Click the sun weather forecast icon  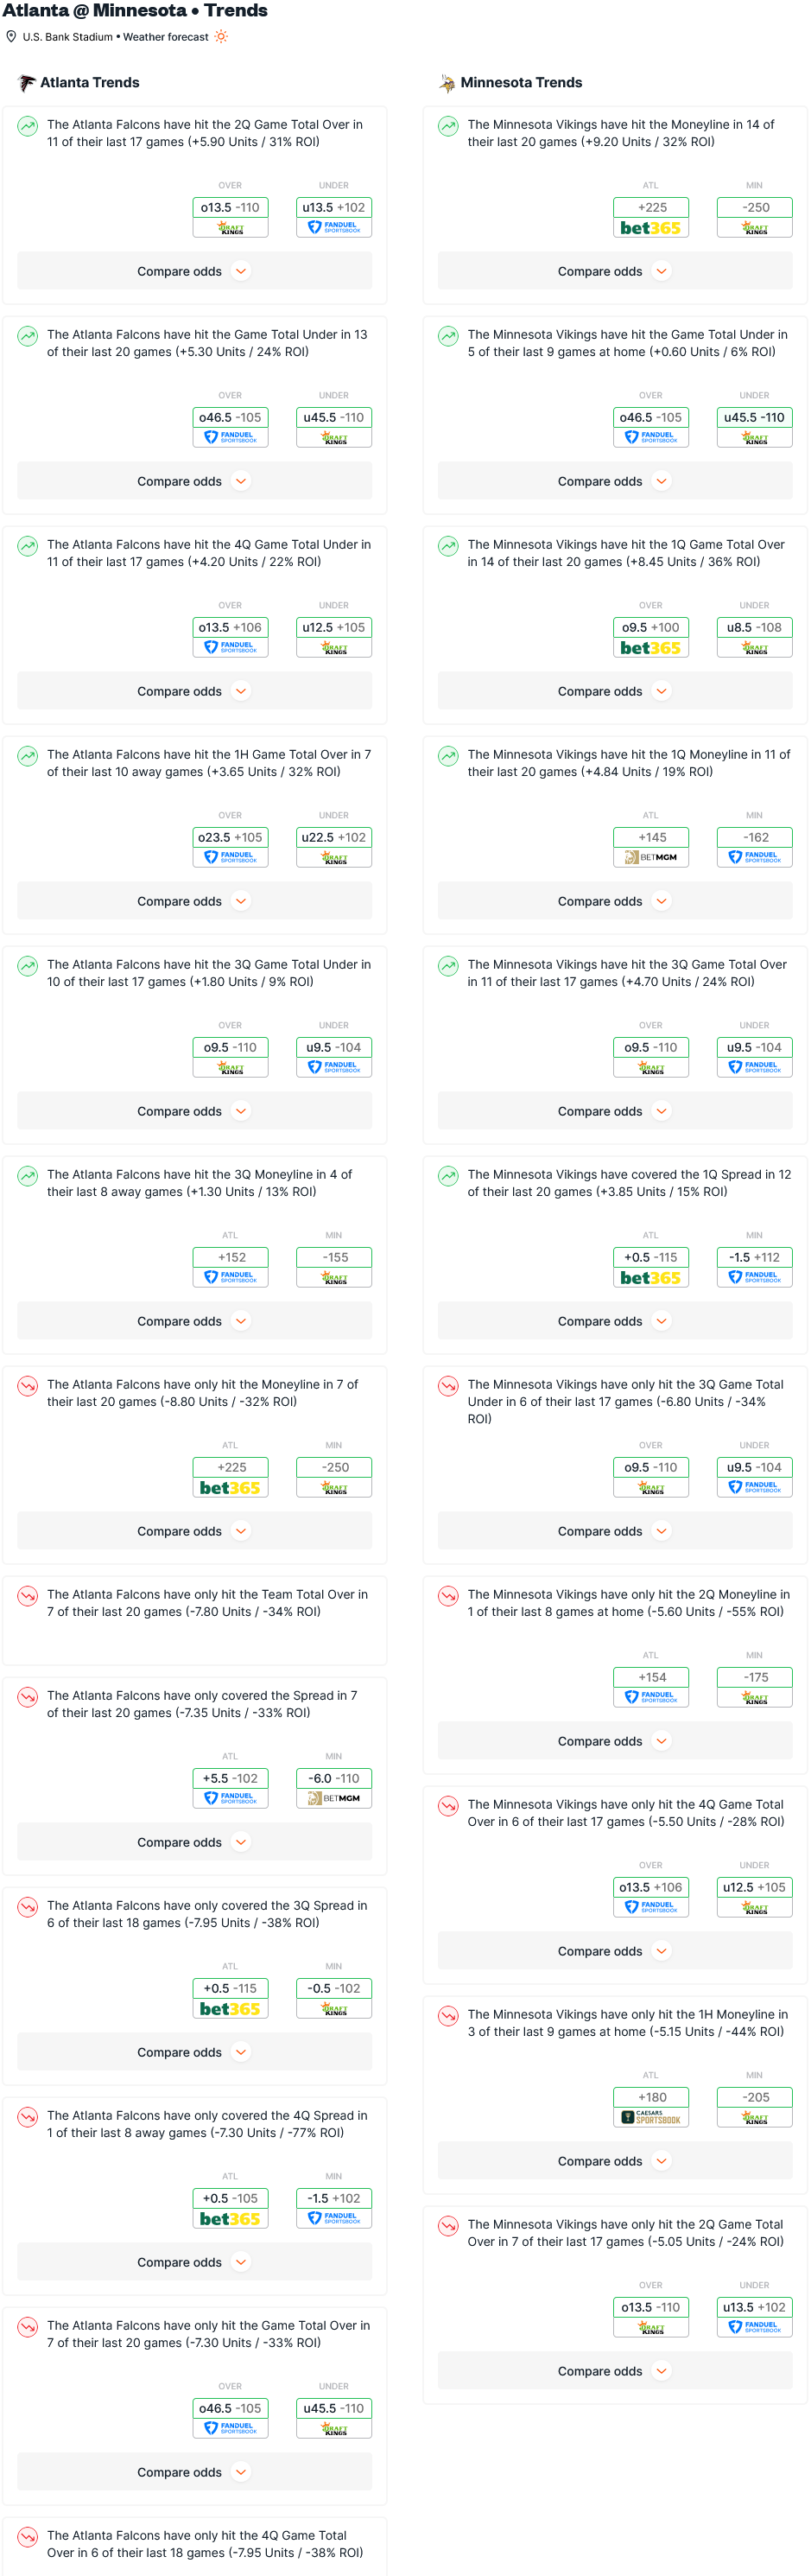[x=221, y=37]
